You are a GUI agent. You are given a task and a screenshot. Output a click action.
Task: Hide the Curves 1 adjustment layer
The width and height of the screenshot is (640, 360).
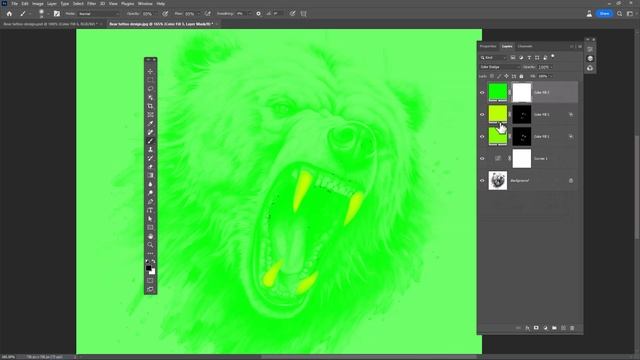click(x=482, y=158)
